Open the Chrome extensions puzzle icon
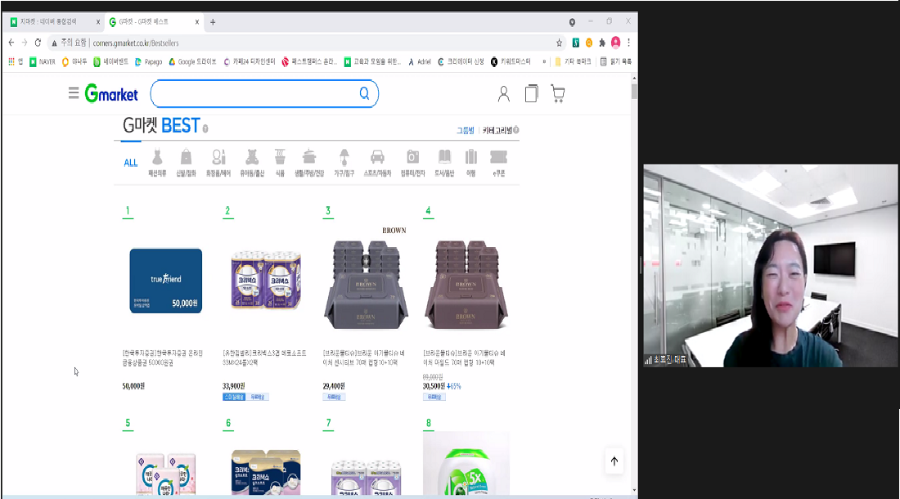900x499 pixels. [x=602, y=42]
